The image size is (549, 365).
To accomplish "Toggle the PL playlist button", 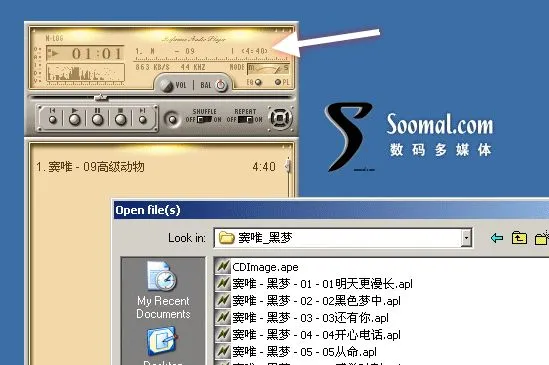I will pyautogui.click(x=278, y=82).
